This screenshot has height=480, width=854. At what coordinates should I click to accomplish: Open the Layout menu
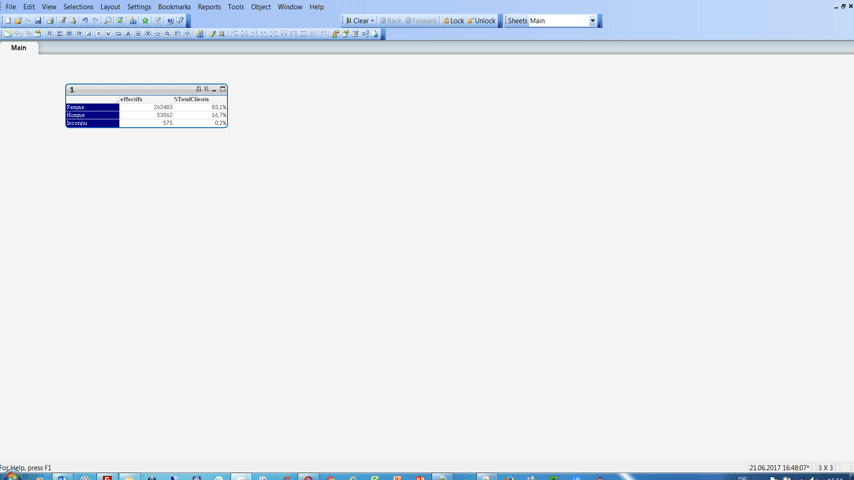(110, 7)
